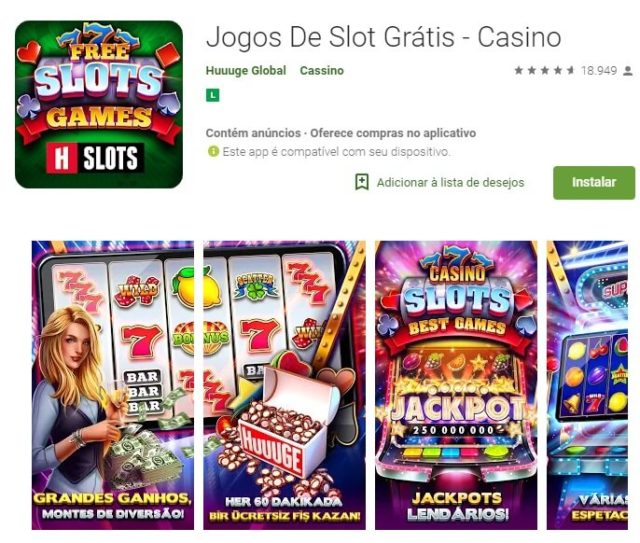Click the green Instalar button
Viewport: 640px width, 543px height.
click(x=594, y=182)
